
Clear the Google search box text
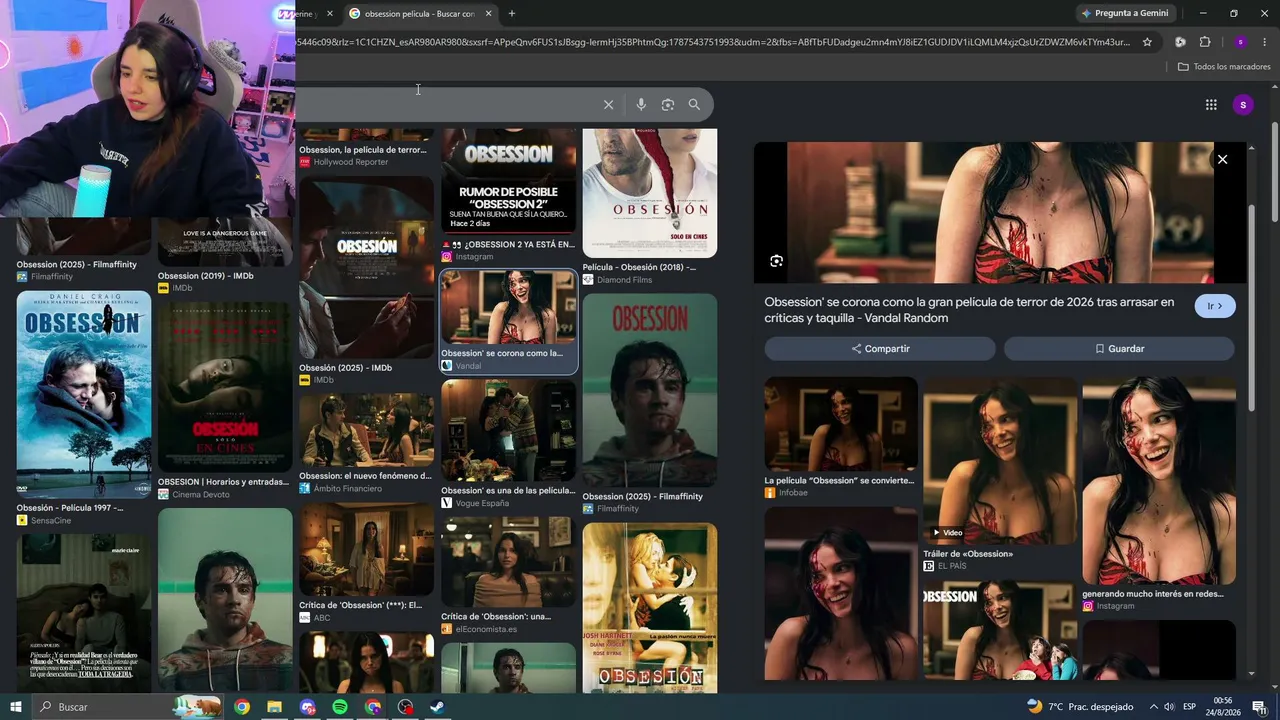[608, 105]
